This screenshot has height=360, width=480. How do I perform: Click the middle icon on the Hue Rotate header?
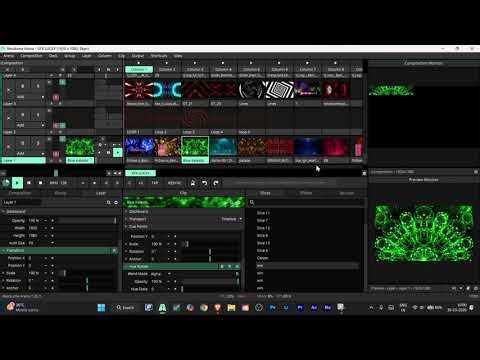pos(229,266)
